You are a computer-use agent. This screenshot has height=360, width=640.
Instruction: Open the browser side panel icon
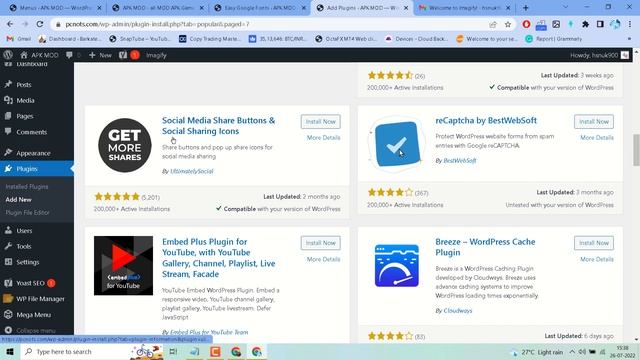point(600,24)
